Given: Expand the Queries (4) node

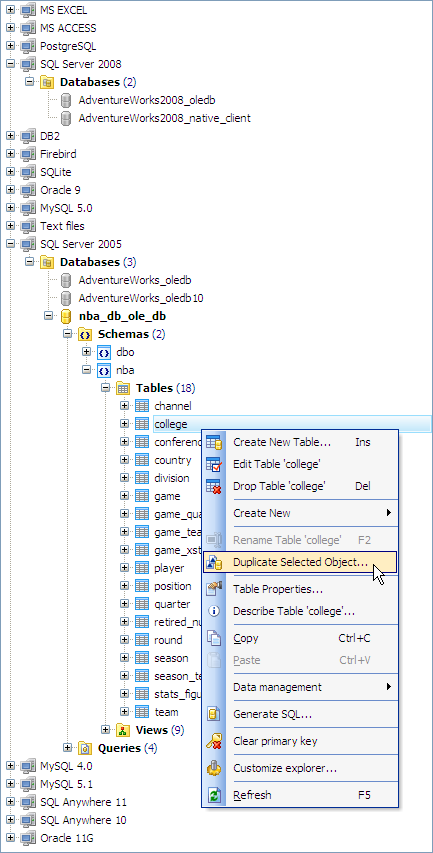Looking at the screenshot, I should [67, 748].
